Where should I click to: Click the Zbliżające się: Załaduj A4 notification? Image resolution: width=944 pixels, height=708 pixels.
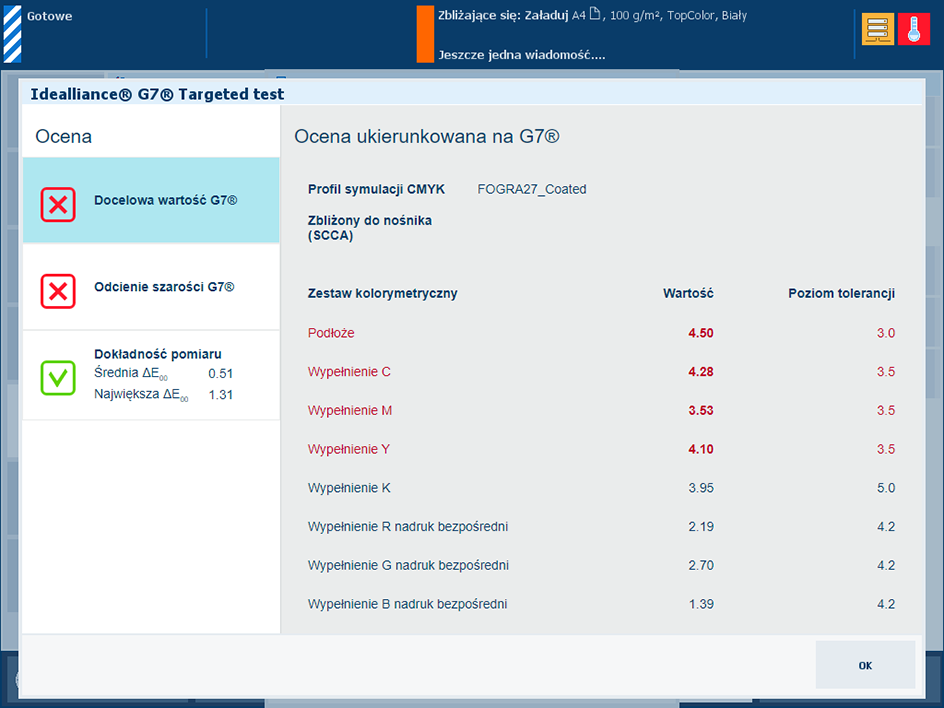coord(592,16)
